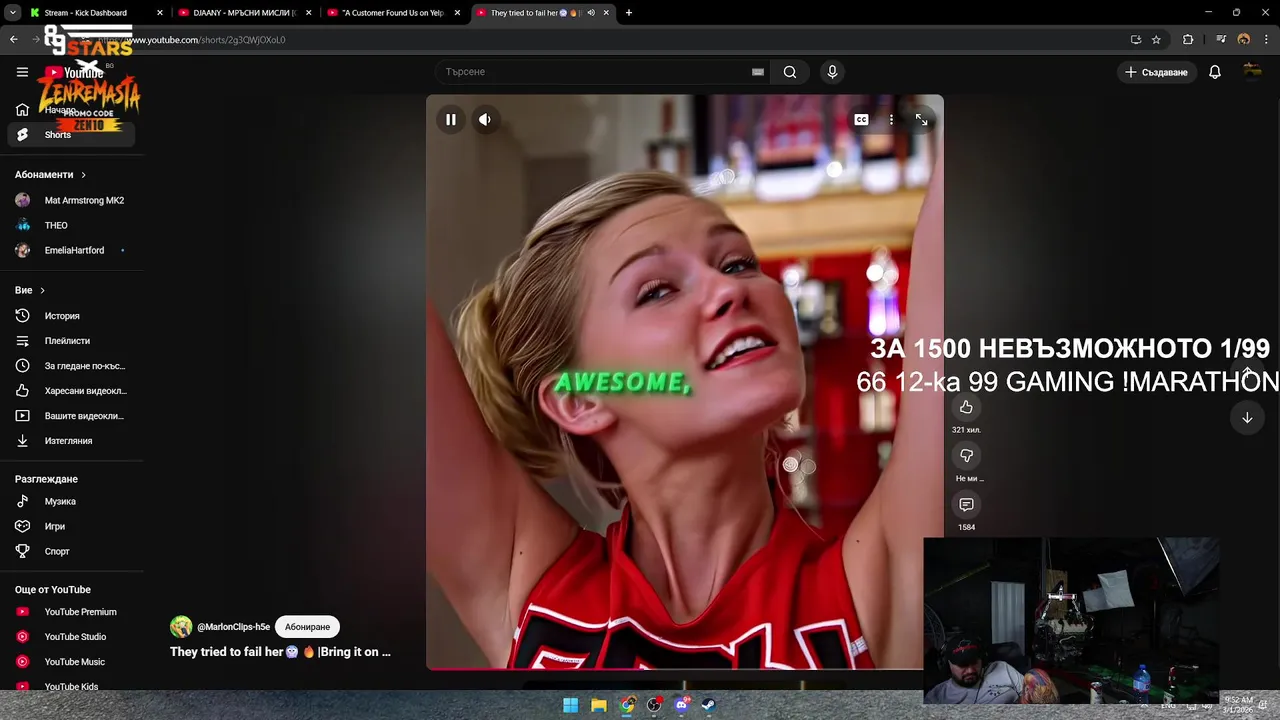Install app icon in address bar
This screenshot has height=720, width=1280.
click(x=1136, y=40)
